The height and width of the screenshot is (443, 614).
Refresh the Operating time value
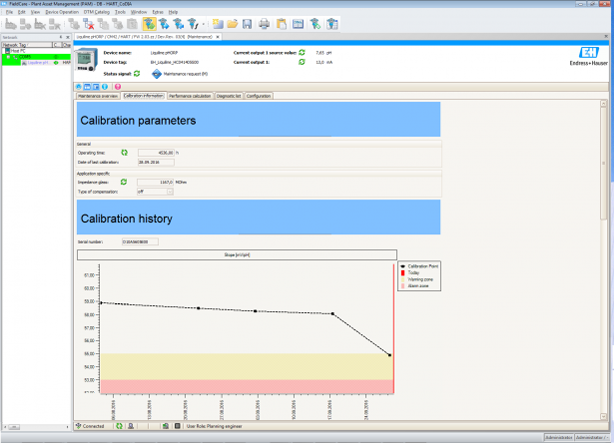(124, 152)
